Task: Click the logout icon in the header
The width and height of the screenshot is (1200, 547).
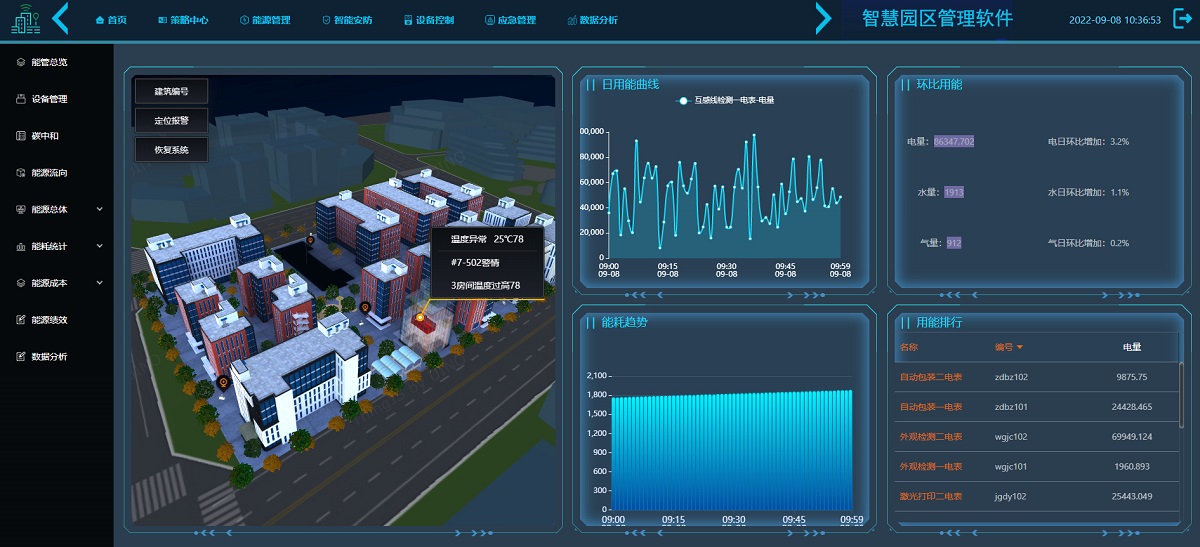Action: (1183, 19)
